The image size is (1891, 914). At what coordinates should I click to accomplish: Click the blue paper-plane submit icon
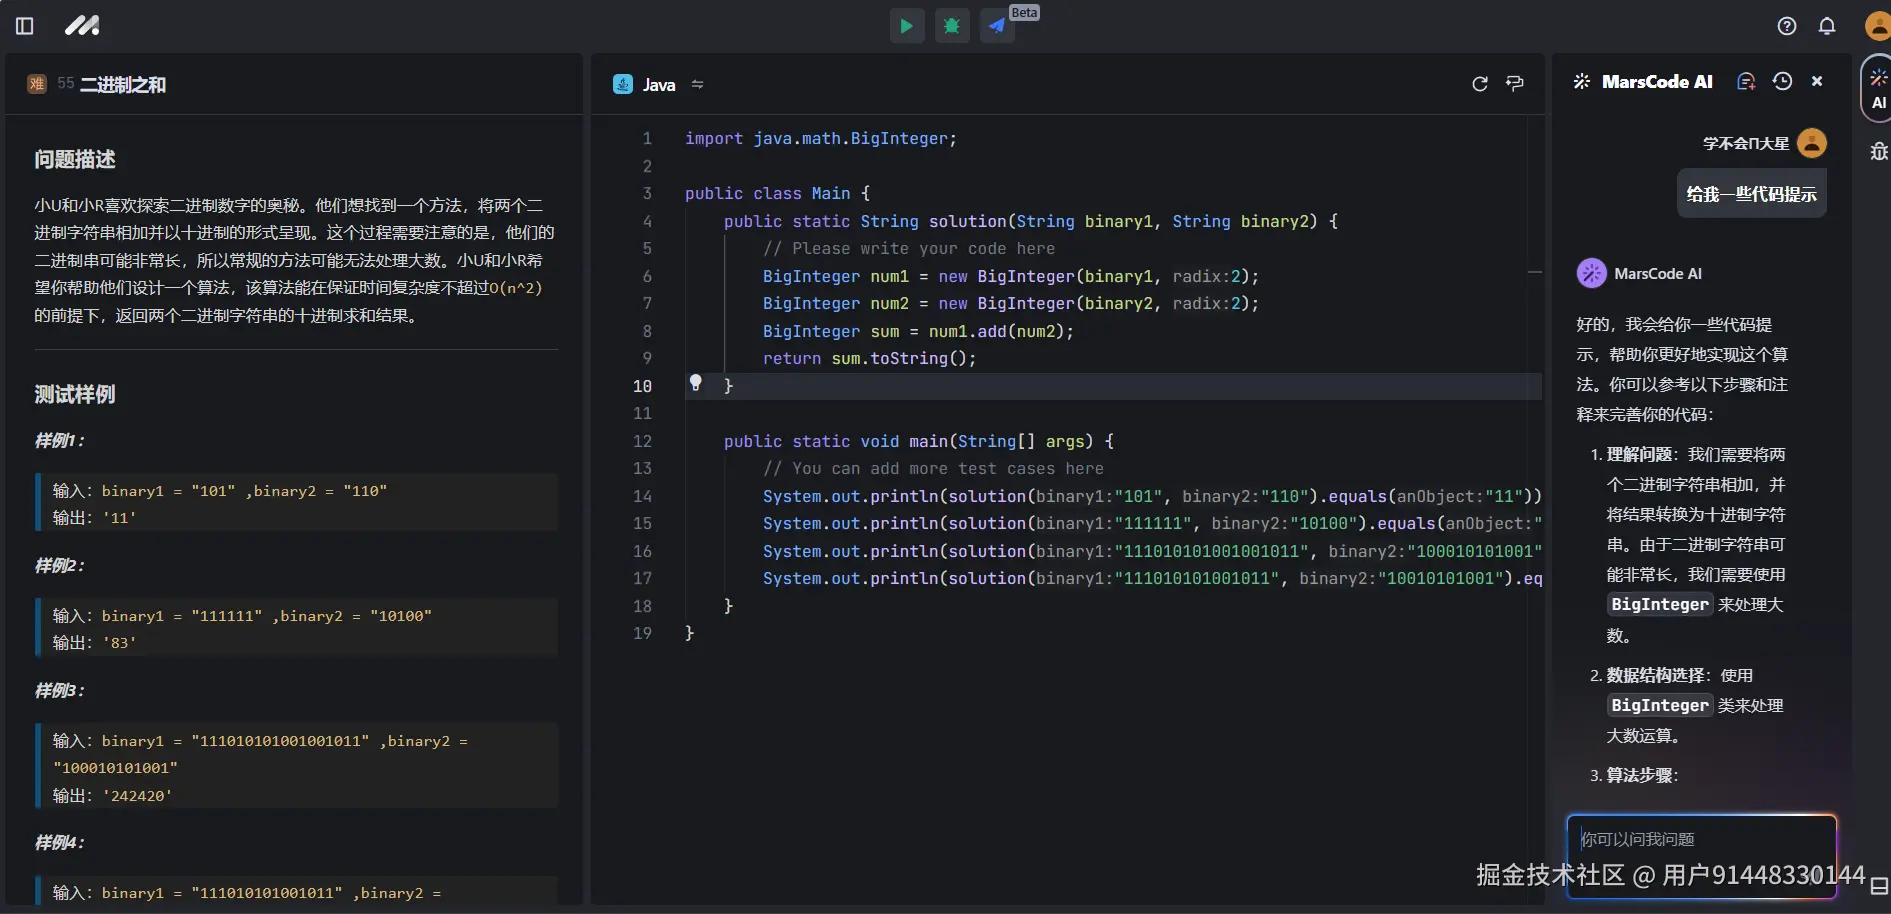997,26
